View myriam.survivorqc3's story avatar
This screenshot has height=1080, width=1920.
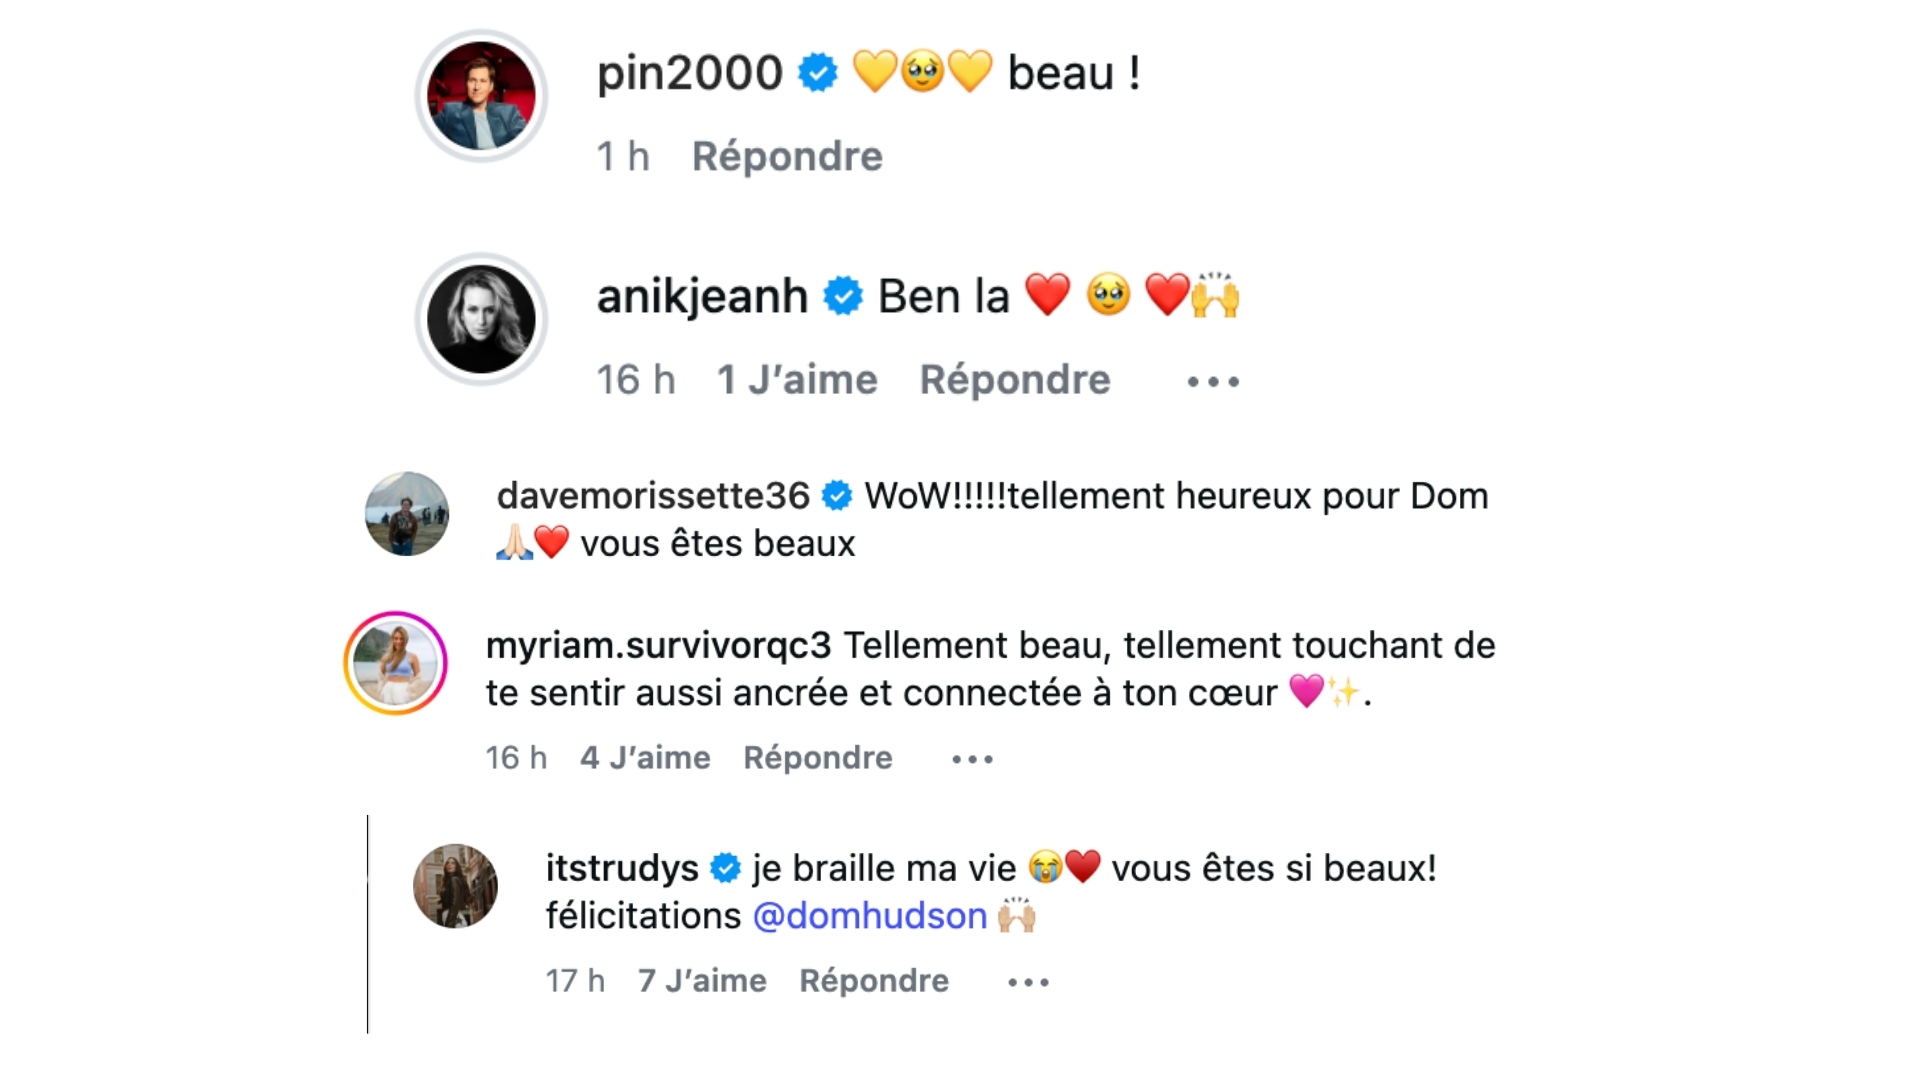(395, 664)
